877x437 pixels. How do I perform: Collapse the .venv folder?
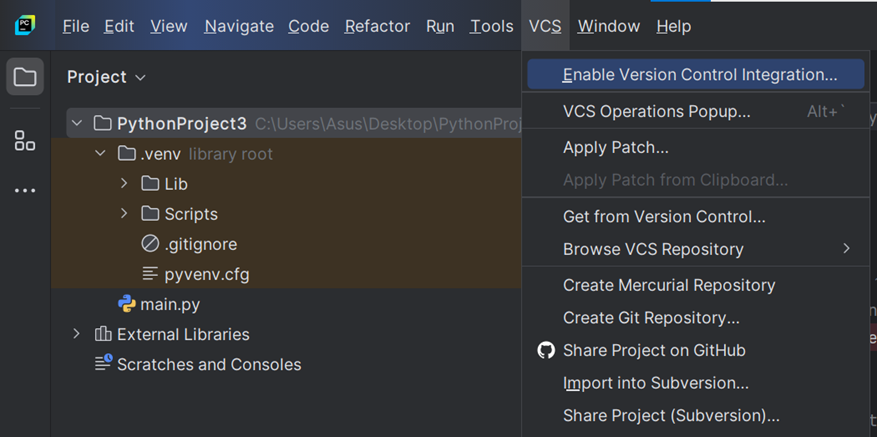click(x=100, y=154)
